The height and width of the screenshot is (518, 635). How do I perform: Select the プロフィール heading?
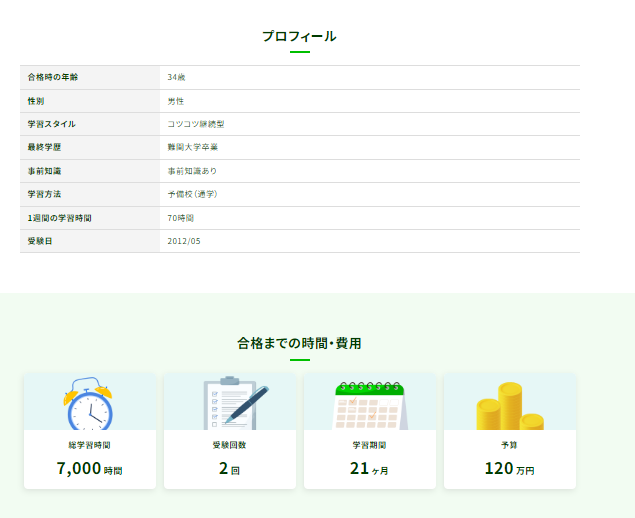(299, 36)
